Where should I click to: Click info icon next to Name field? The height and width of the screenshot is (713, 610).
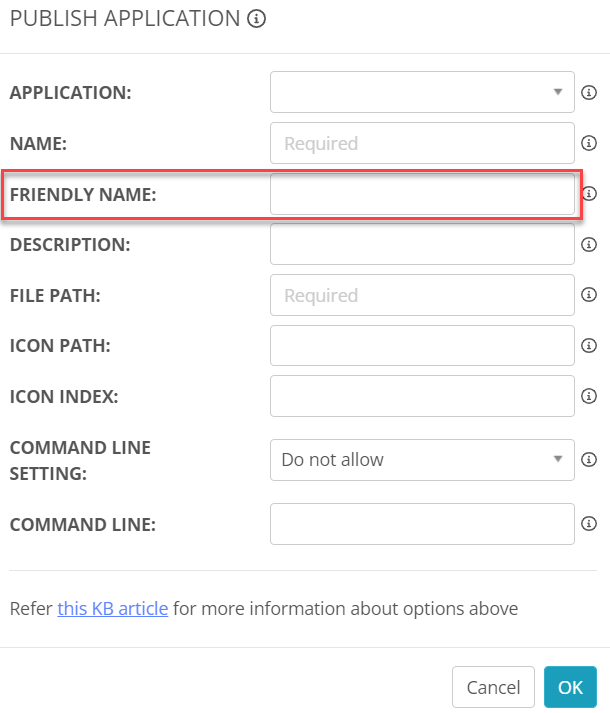589,143
